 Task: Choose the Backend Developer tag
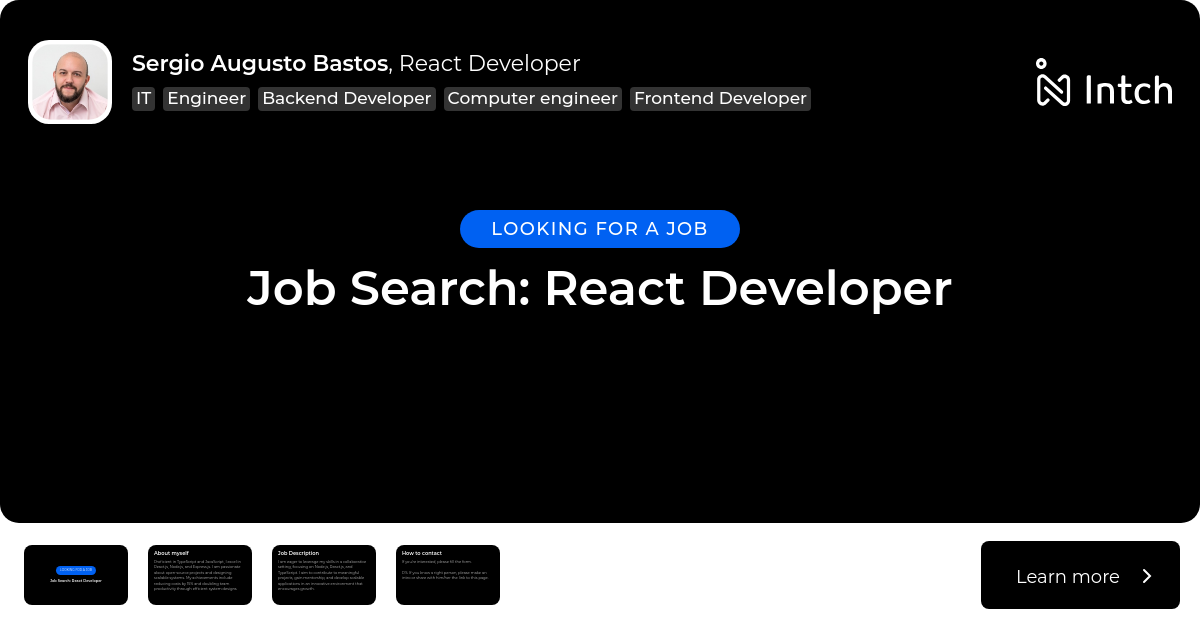pyautogui.click(x=346, y=98)
